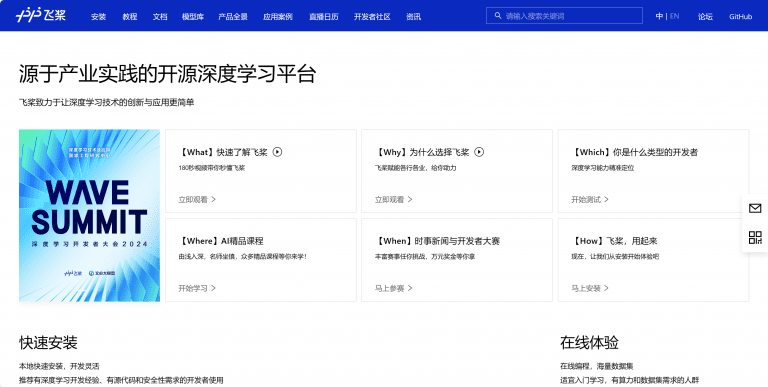The image size is (768, 387).
Task: Click the 由浅入深，名师坐镇 description
Action: click(x=242, y=257)
